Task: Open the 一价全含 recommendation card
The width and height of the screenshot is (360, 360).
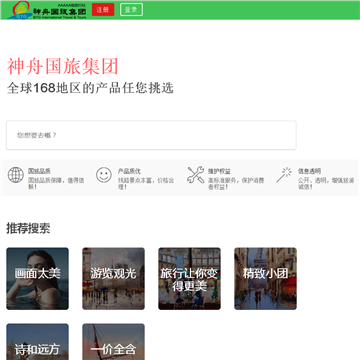Action: tap(114, 342)
